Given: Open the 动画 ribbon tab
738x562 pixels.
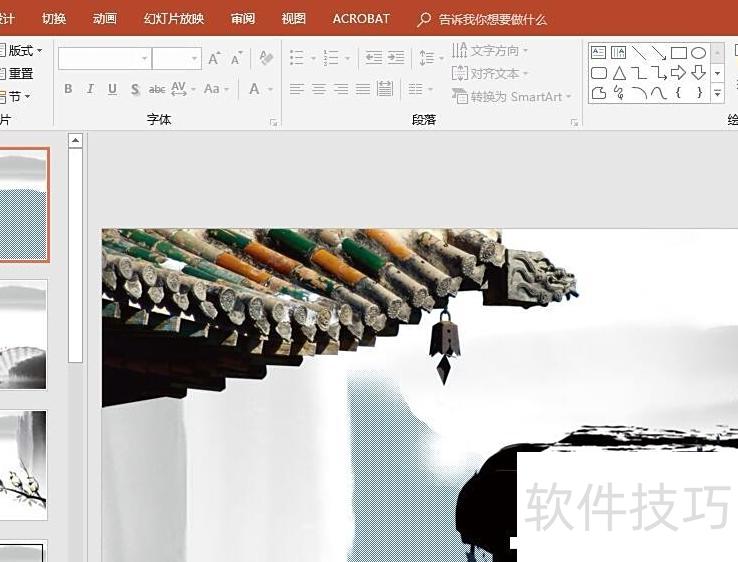Looking at the screenshot, I should tap(104, 19).
